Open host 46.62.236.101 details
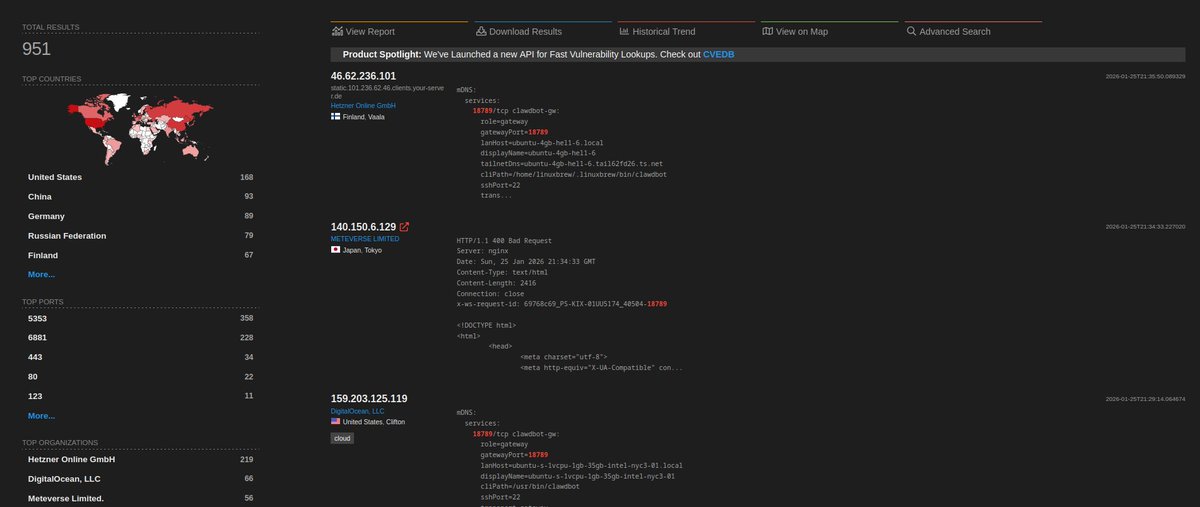The width and height of the screenshot is (1200, 507). pos(363,76)
